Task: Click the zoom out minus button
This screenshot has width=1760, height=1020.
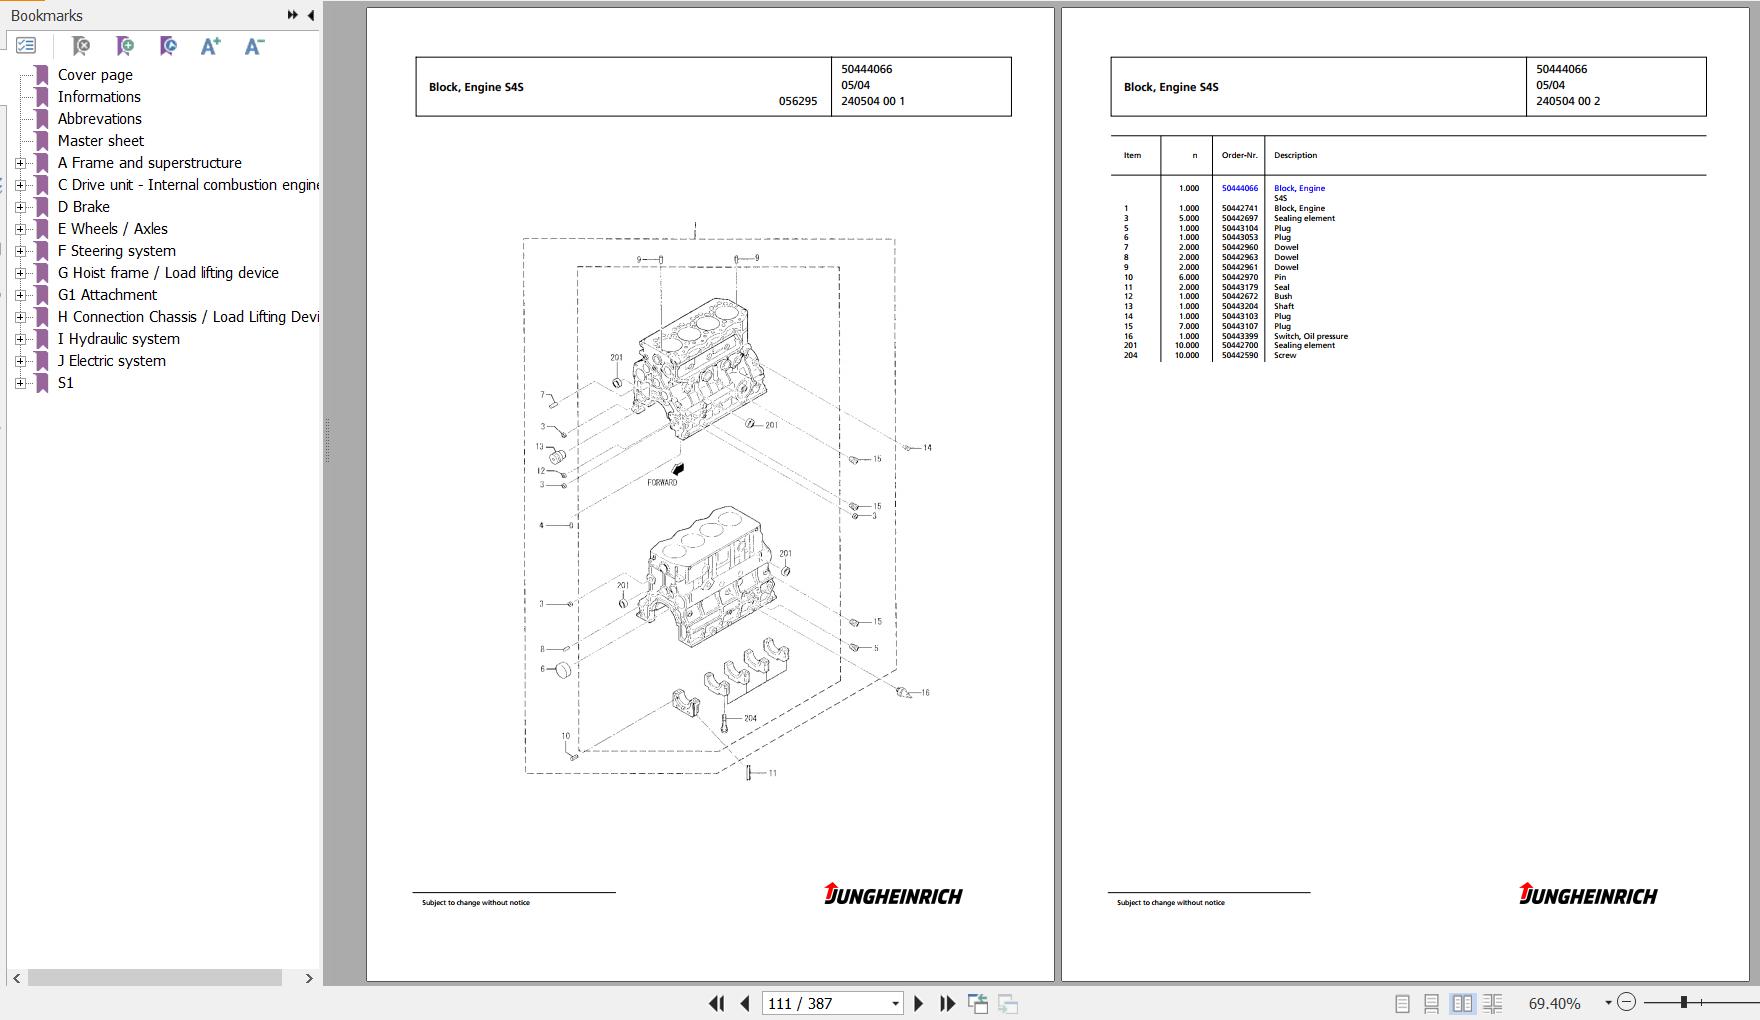Action: pyautogui.click(x=1626, y=1002)
